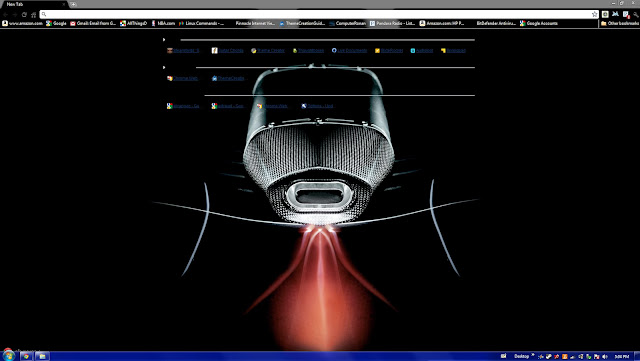Screen dimensions: 640x361
Task: Go back with the browser back arrow
Action: click(x=5, y=14)
